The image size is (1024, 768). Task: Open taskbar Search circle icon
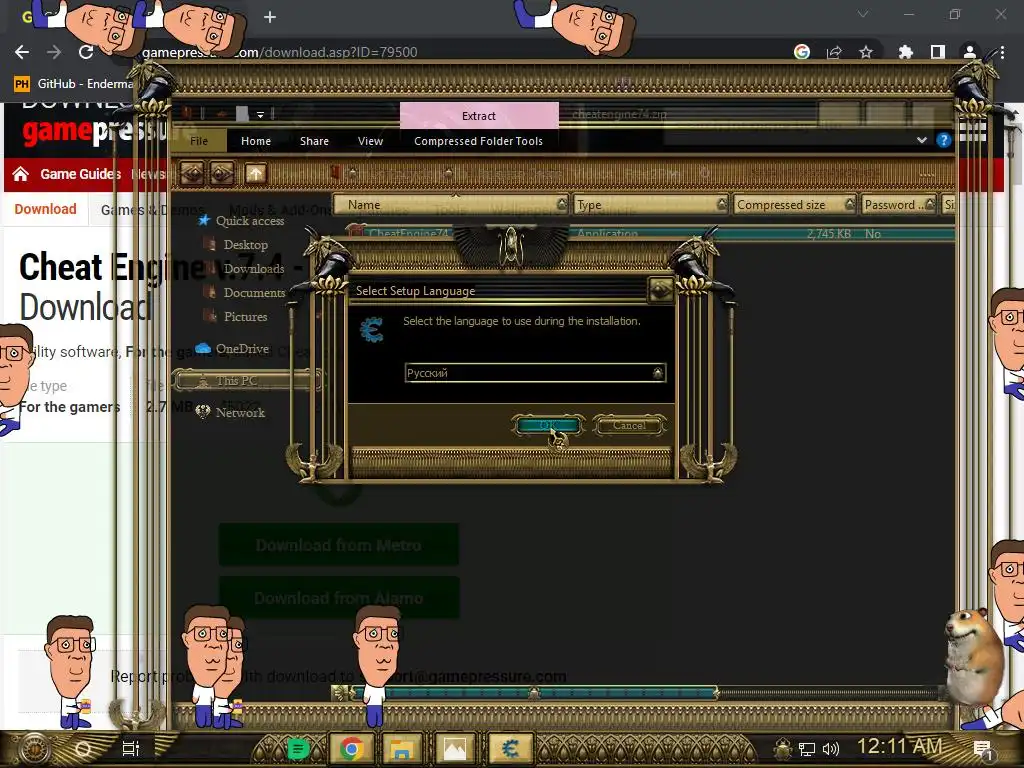pyautogui.click(x=83, y=748)
